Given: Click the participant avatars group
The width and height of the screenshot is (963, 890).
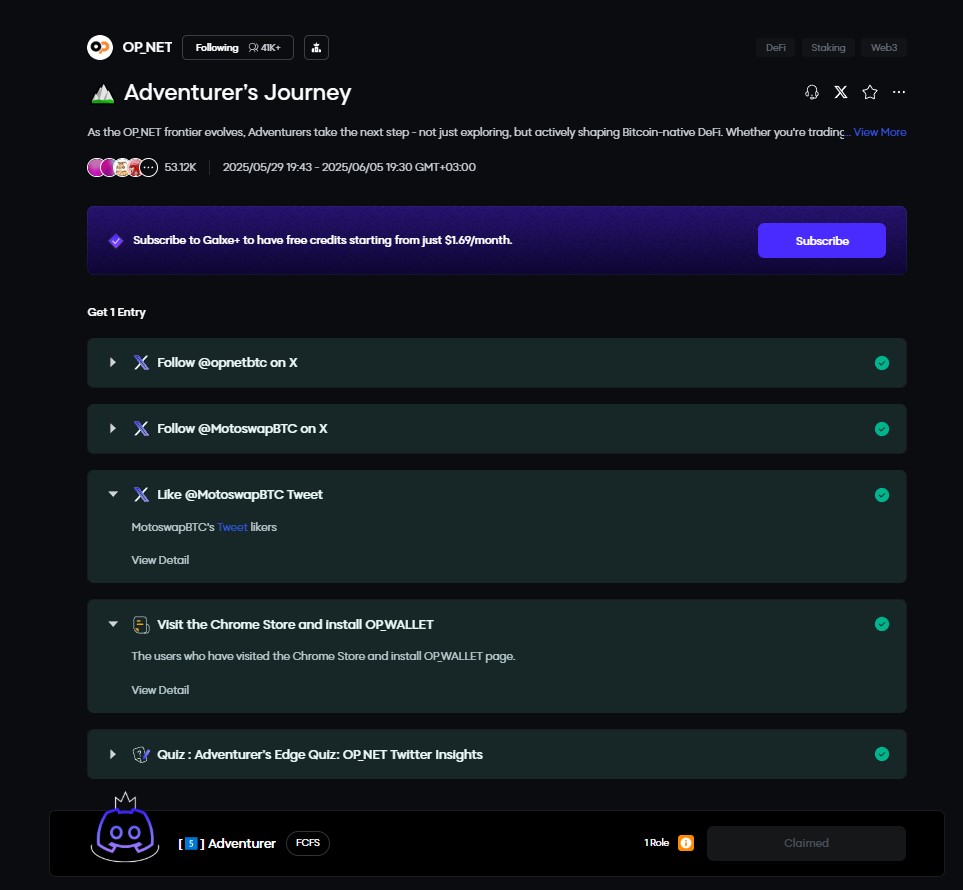Looking at the screenshot, I should click(x=122, y=167).
